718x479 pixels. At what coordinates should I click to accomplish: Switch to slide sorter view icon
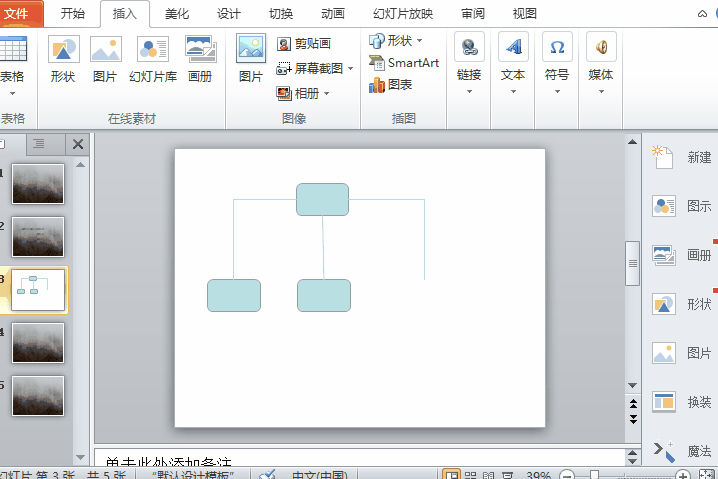[x=470, y=475]
